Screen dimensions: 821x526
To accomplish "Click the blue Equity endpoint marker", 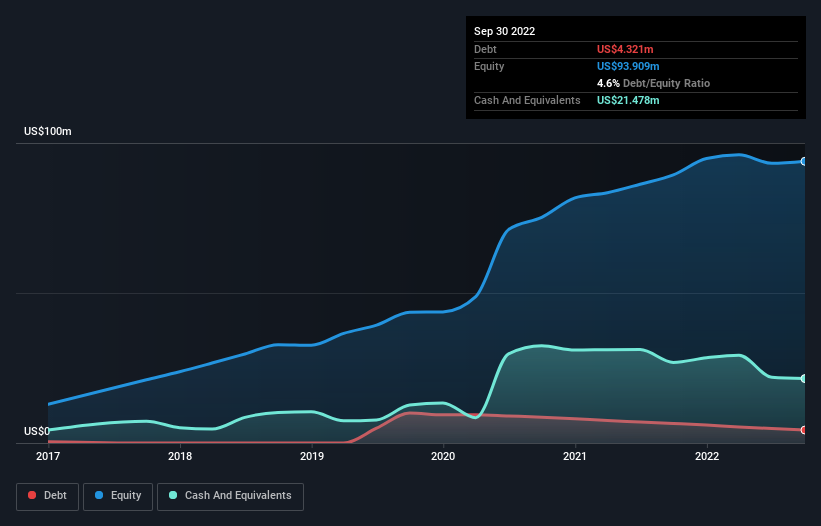I will pos(804,161).
